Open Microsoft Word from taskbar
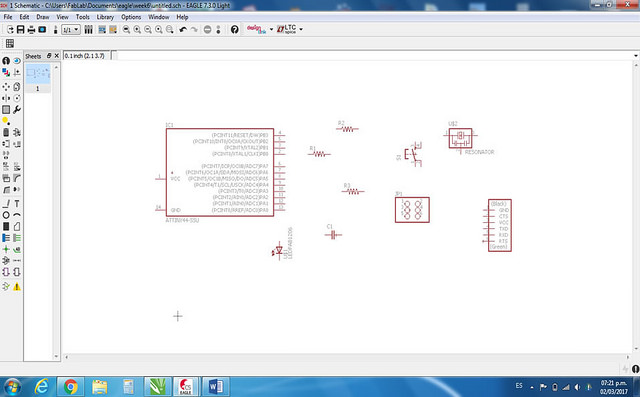640x397 pixels. (x=216, y=386)
